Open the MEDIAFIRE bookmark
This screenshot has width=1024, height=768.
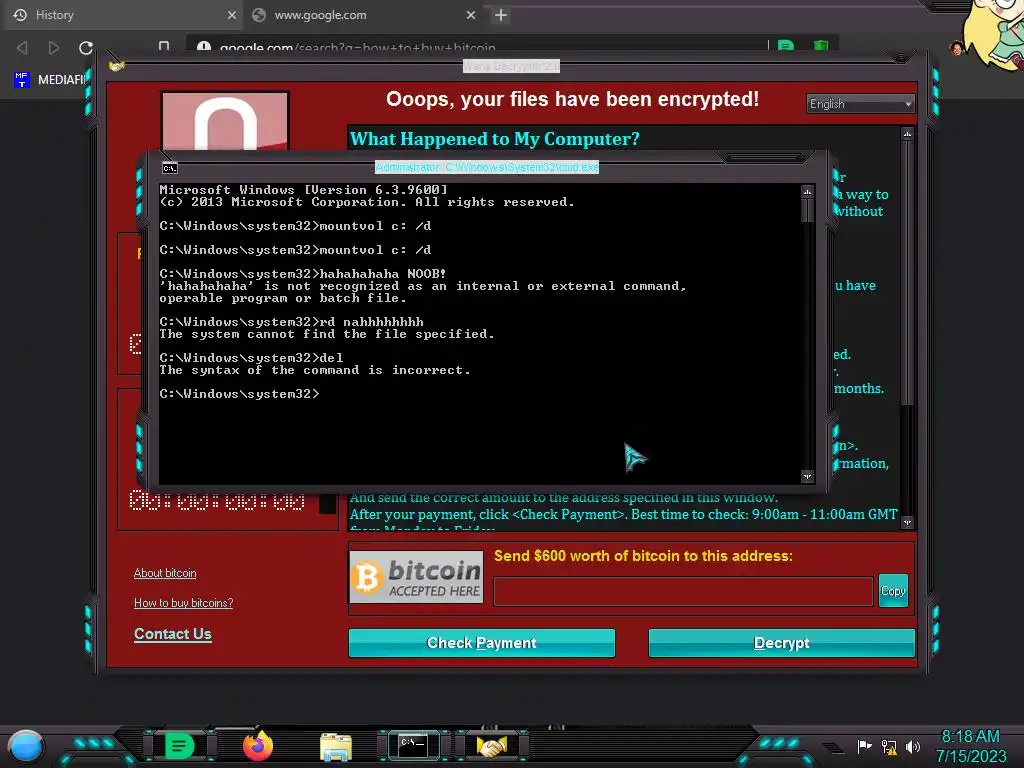click(x=50, y=80)
